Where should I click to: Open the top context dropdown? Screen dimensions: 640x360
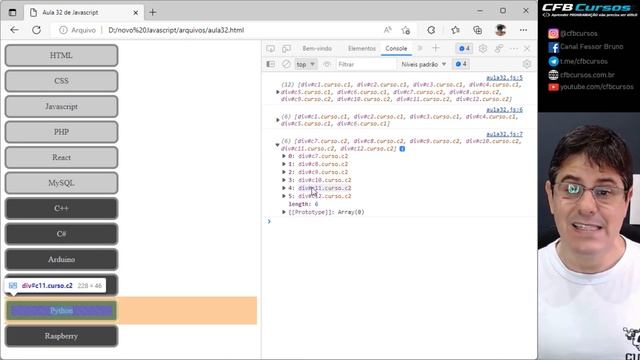pos(306,64)
